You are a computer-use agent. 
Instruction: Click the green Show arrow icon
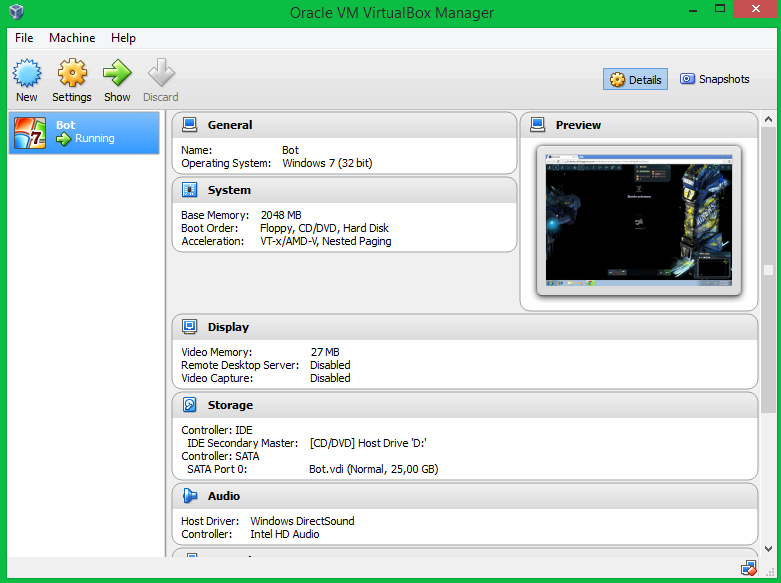point(117,73)
